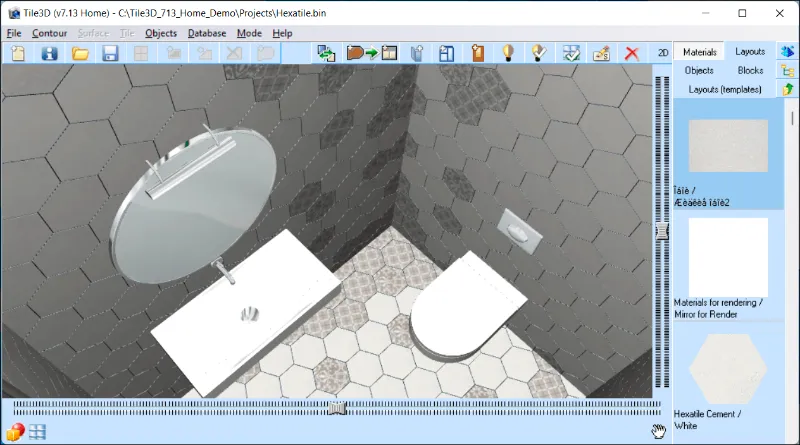
Task: Open the project info icon
Action: pyautogui.click(x=48, y=53)
